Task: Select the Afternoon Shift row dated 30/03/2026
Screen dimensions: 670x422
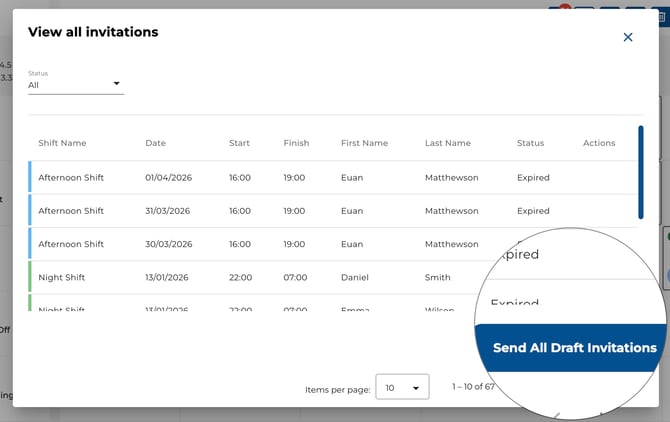Action: point(300,244)
